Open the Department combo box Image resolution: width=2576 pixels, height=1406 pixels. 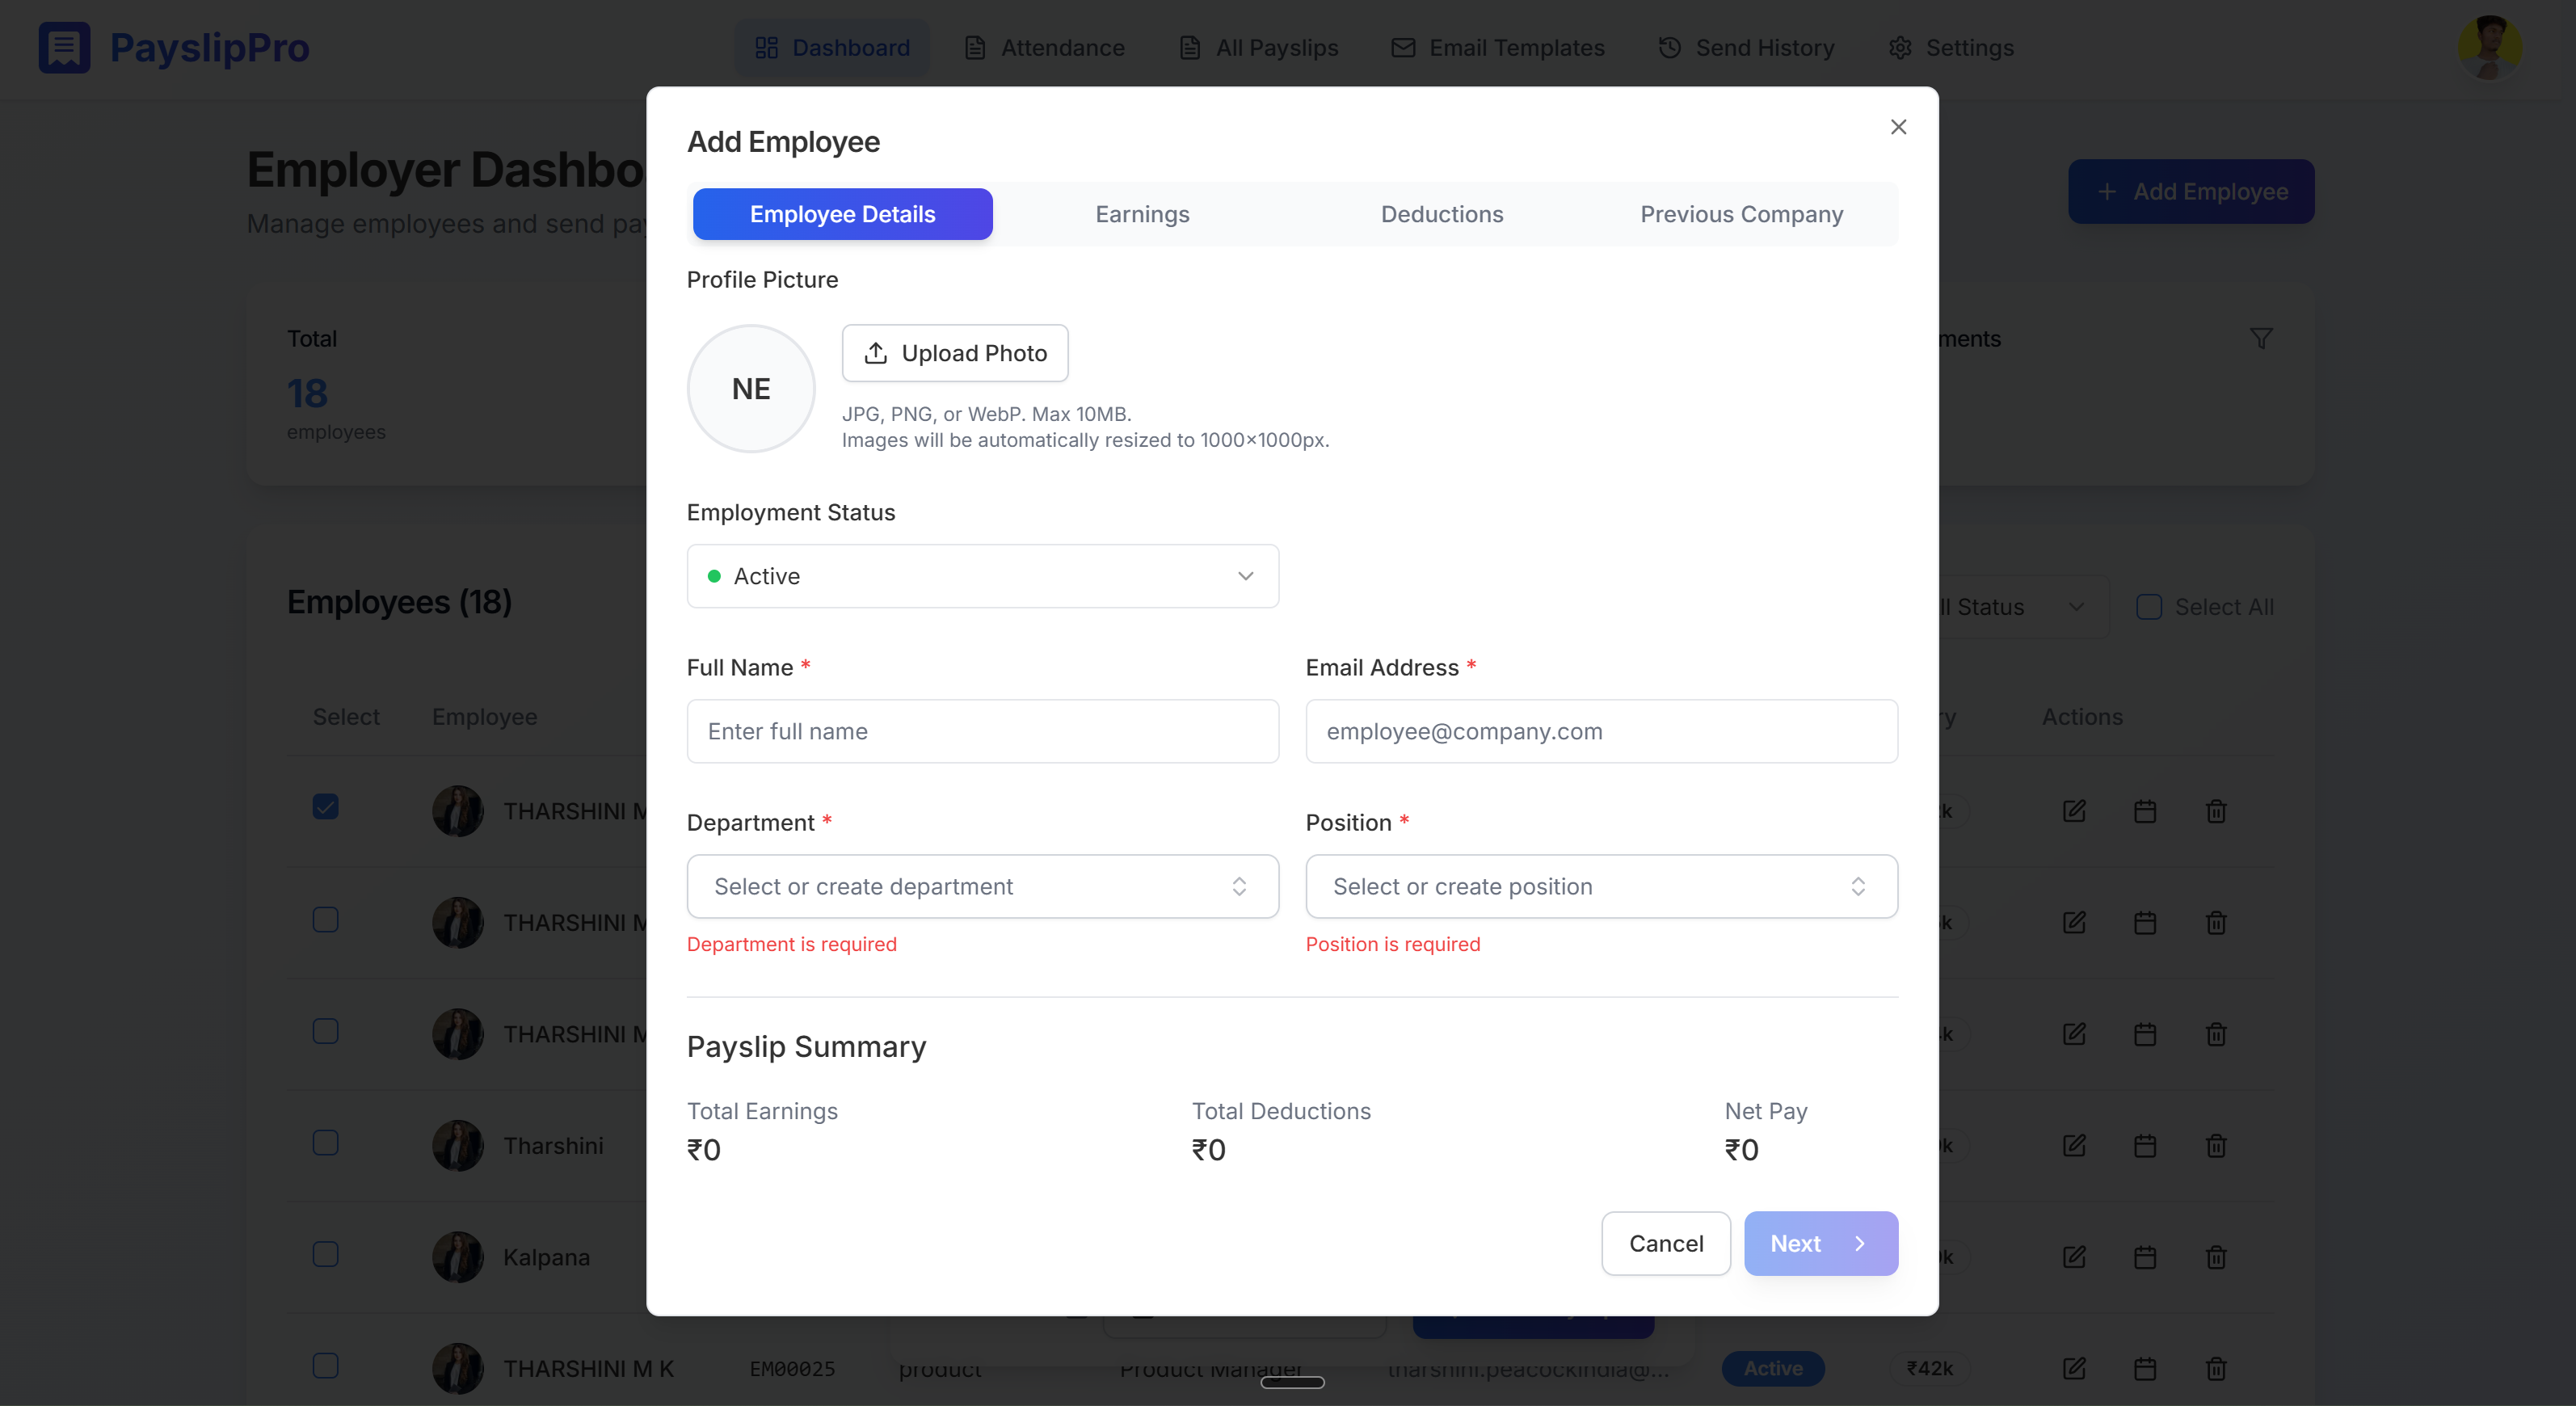click(982, 886)
